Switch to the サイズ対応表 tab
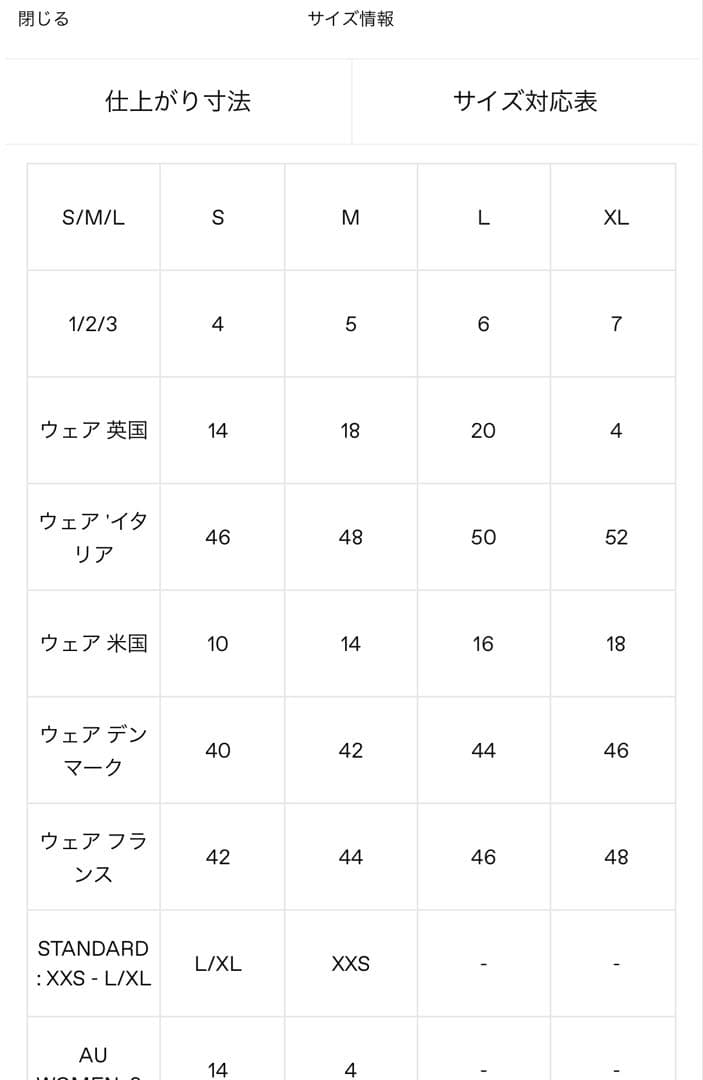 [x=525, y=101]
